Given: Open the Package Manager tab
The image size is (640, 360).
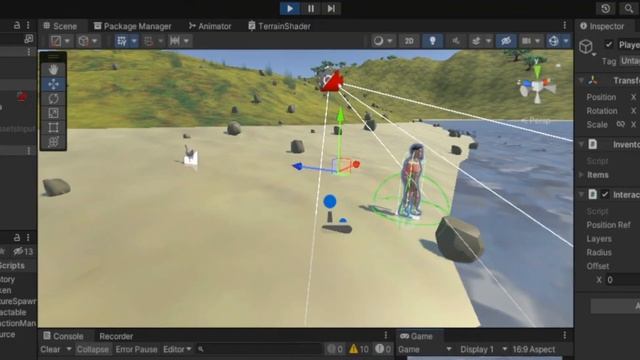Looking at the screenshot, I should click(132, 26).
